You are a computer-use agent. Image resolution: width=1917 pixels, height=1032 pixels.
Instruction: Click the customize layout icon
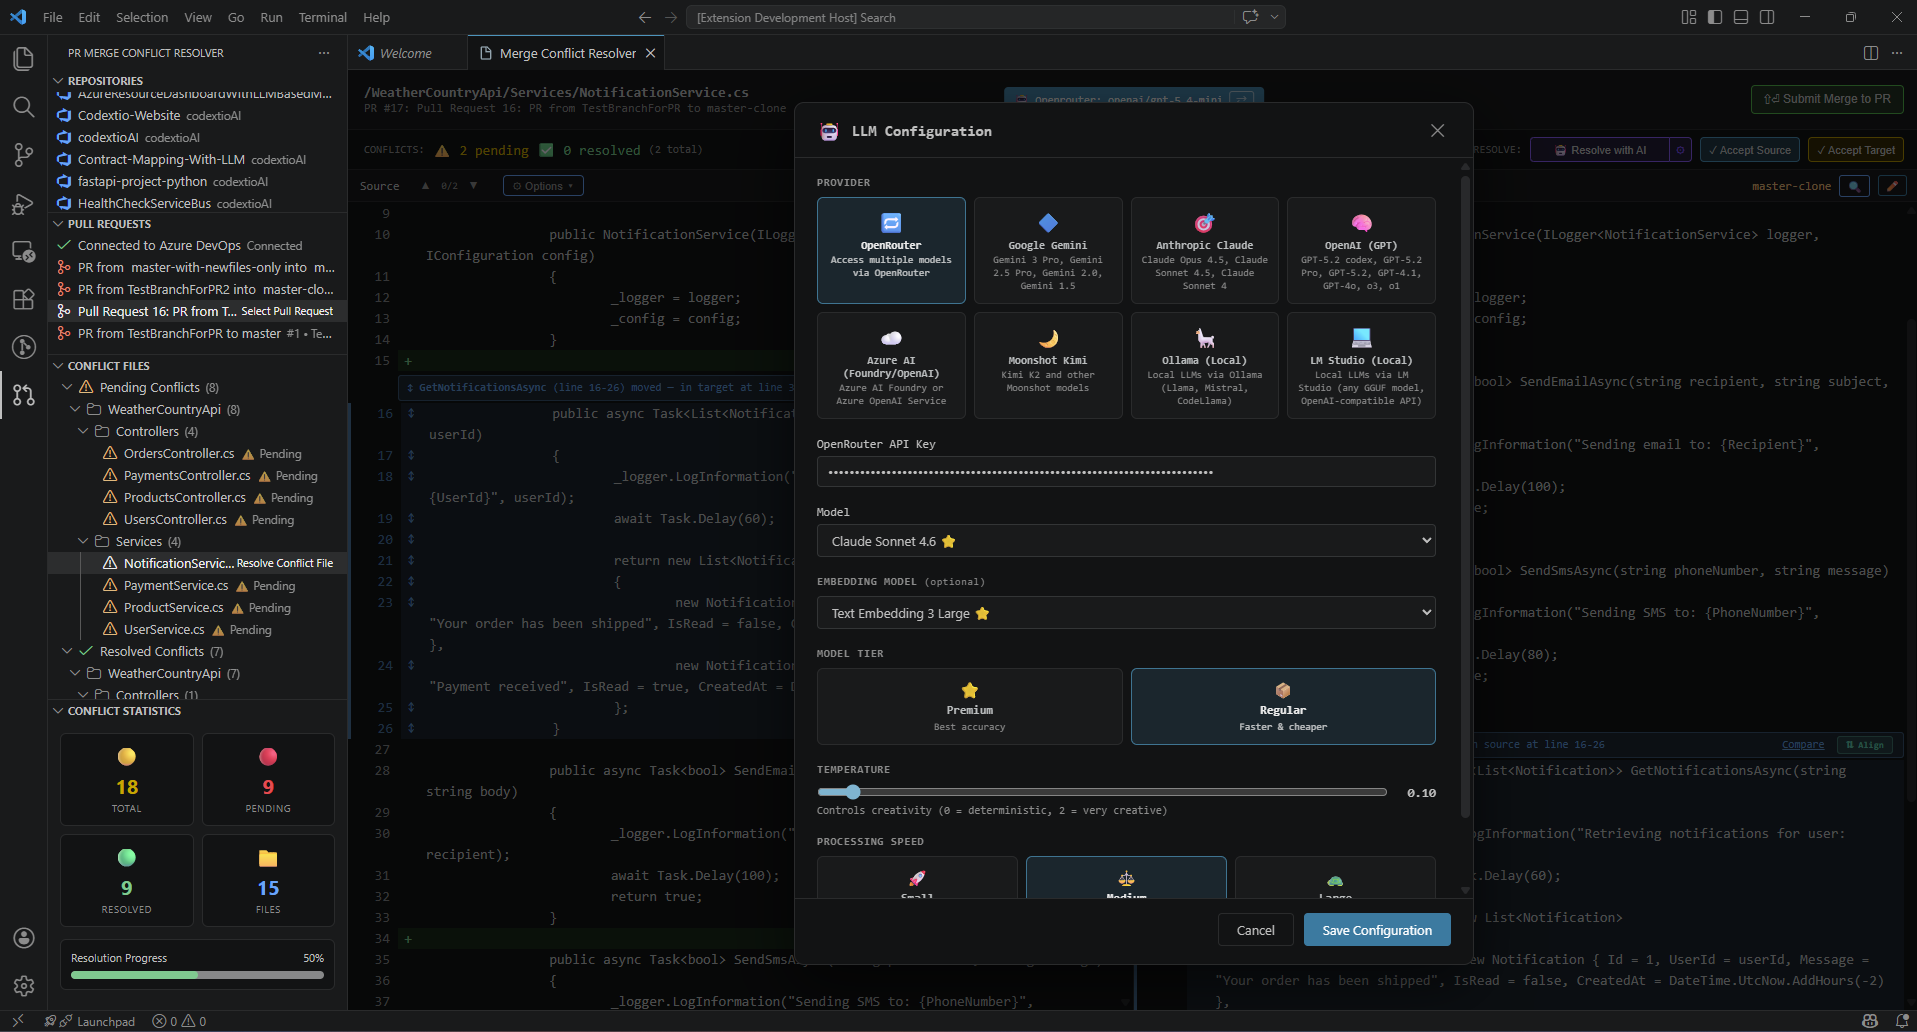pos(1689,17)
